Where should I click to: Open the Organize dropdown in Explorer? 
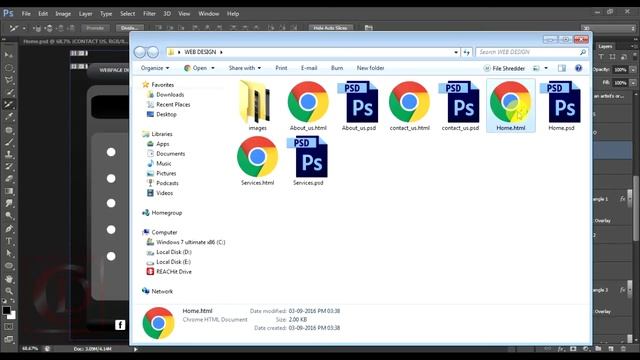(155, 68)
